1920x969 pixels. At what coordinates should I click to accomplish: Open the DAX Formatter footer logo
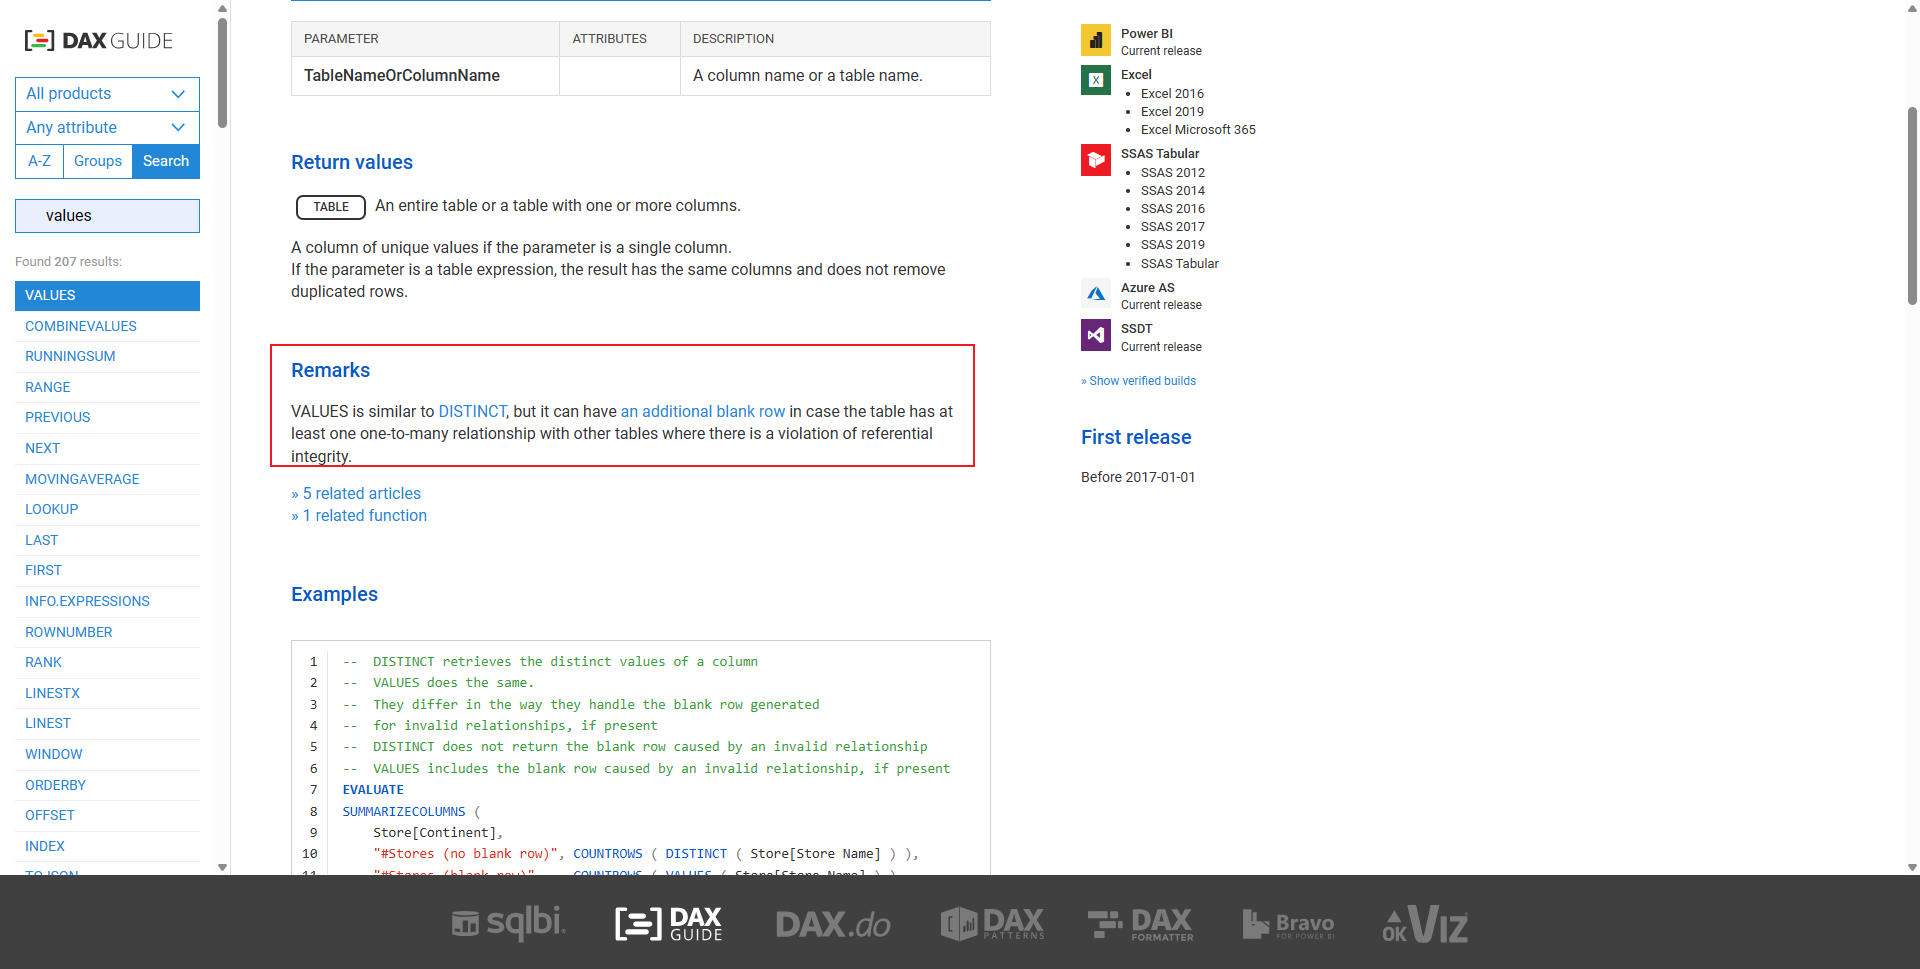tap(1141, 923)
